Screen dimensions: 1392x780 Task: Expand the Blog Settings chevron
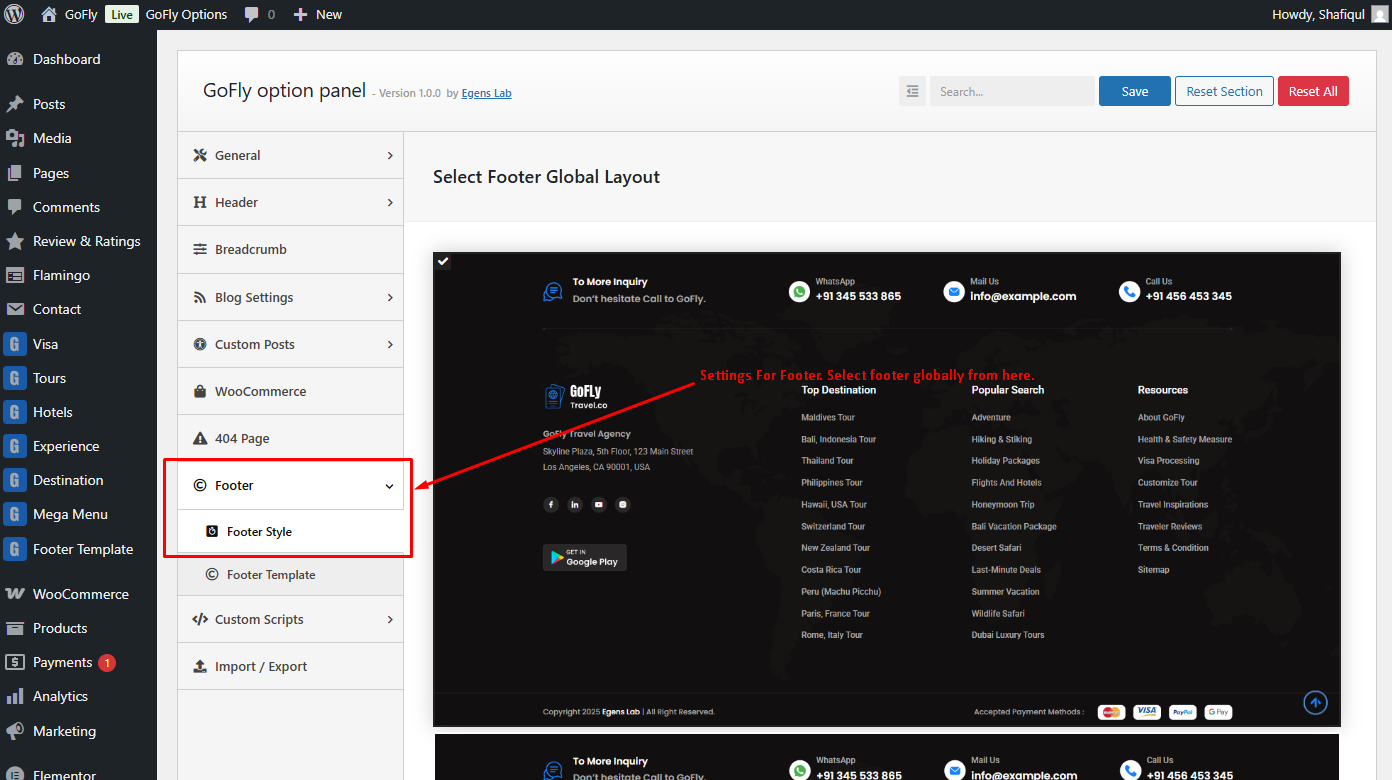[390, 297]
